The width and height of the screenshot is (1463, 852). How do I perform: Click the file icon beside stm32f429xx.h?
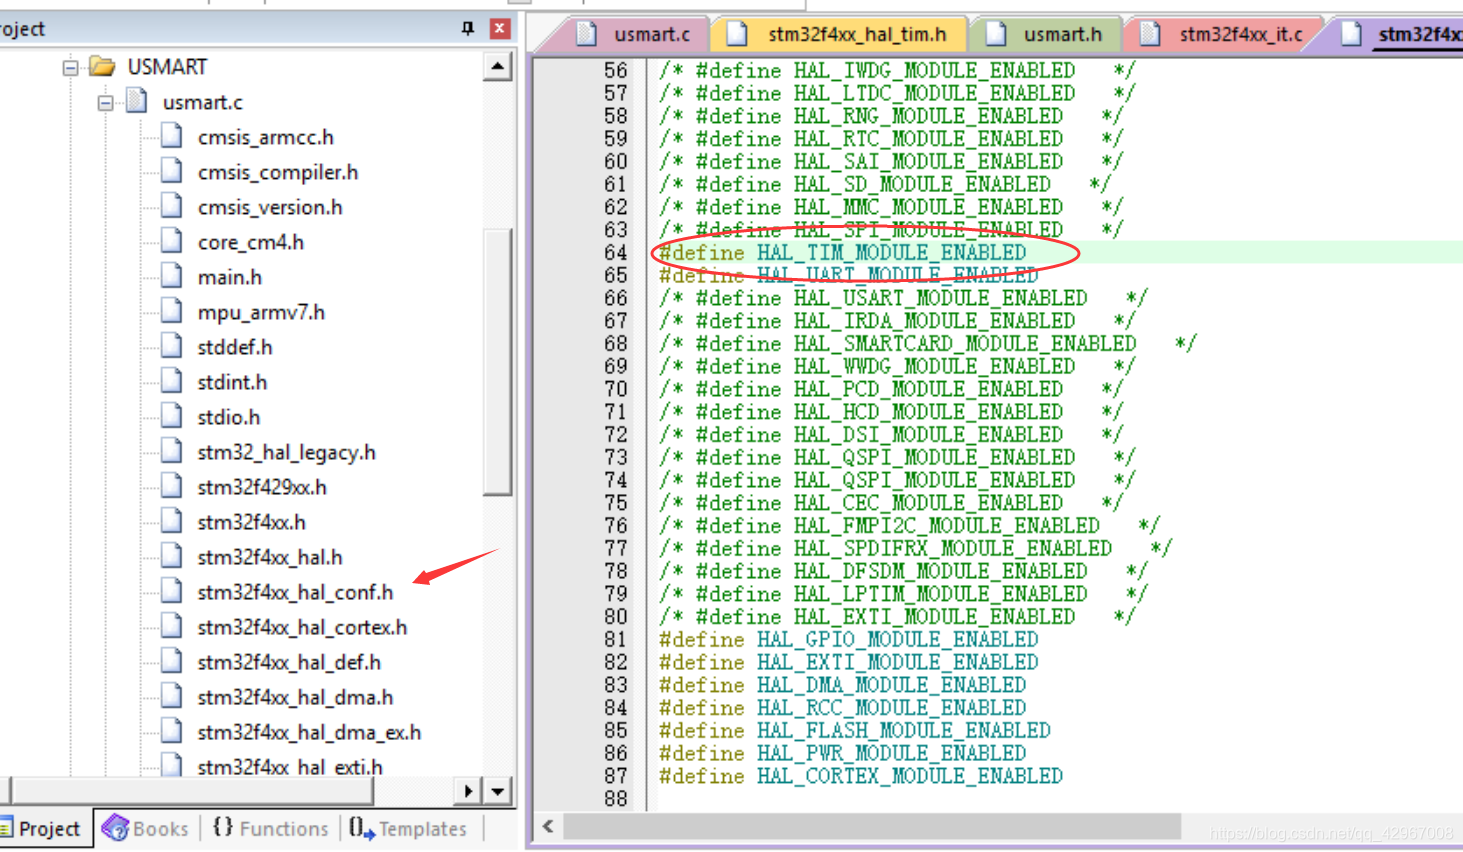tap(172, 486)
